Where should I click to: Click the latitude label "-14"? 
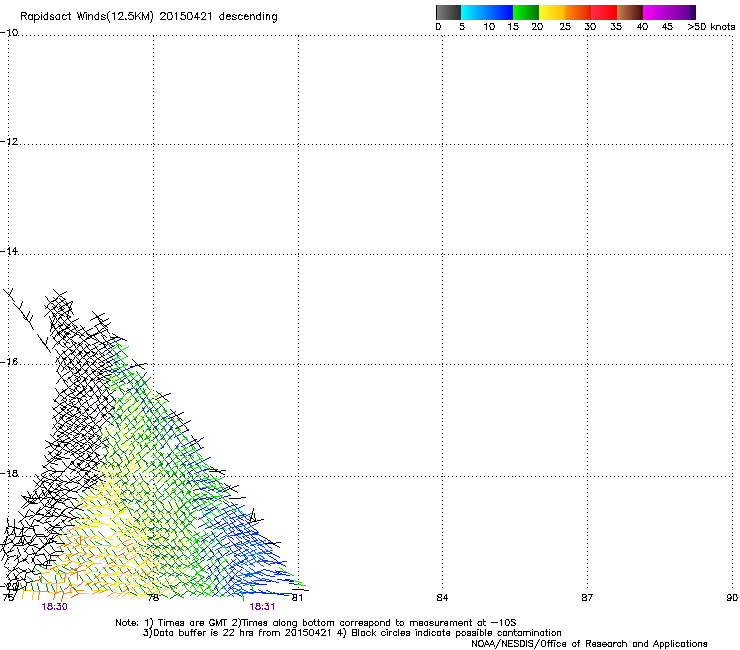tap(9, 251)
